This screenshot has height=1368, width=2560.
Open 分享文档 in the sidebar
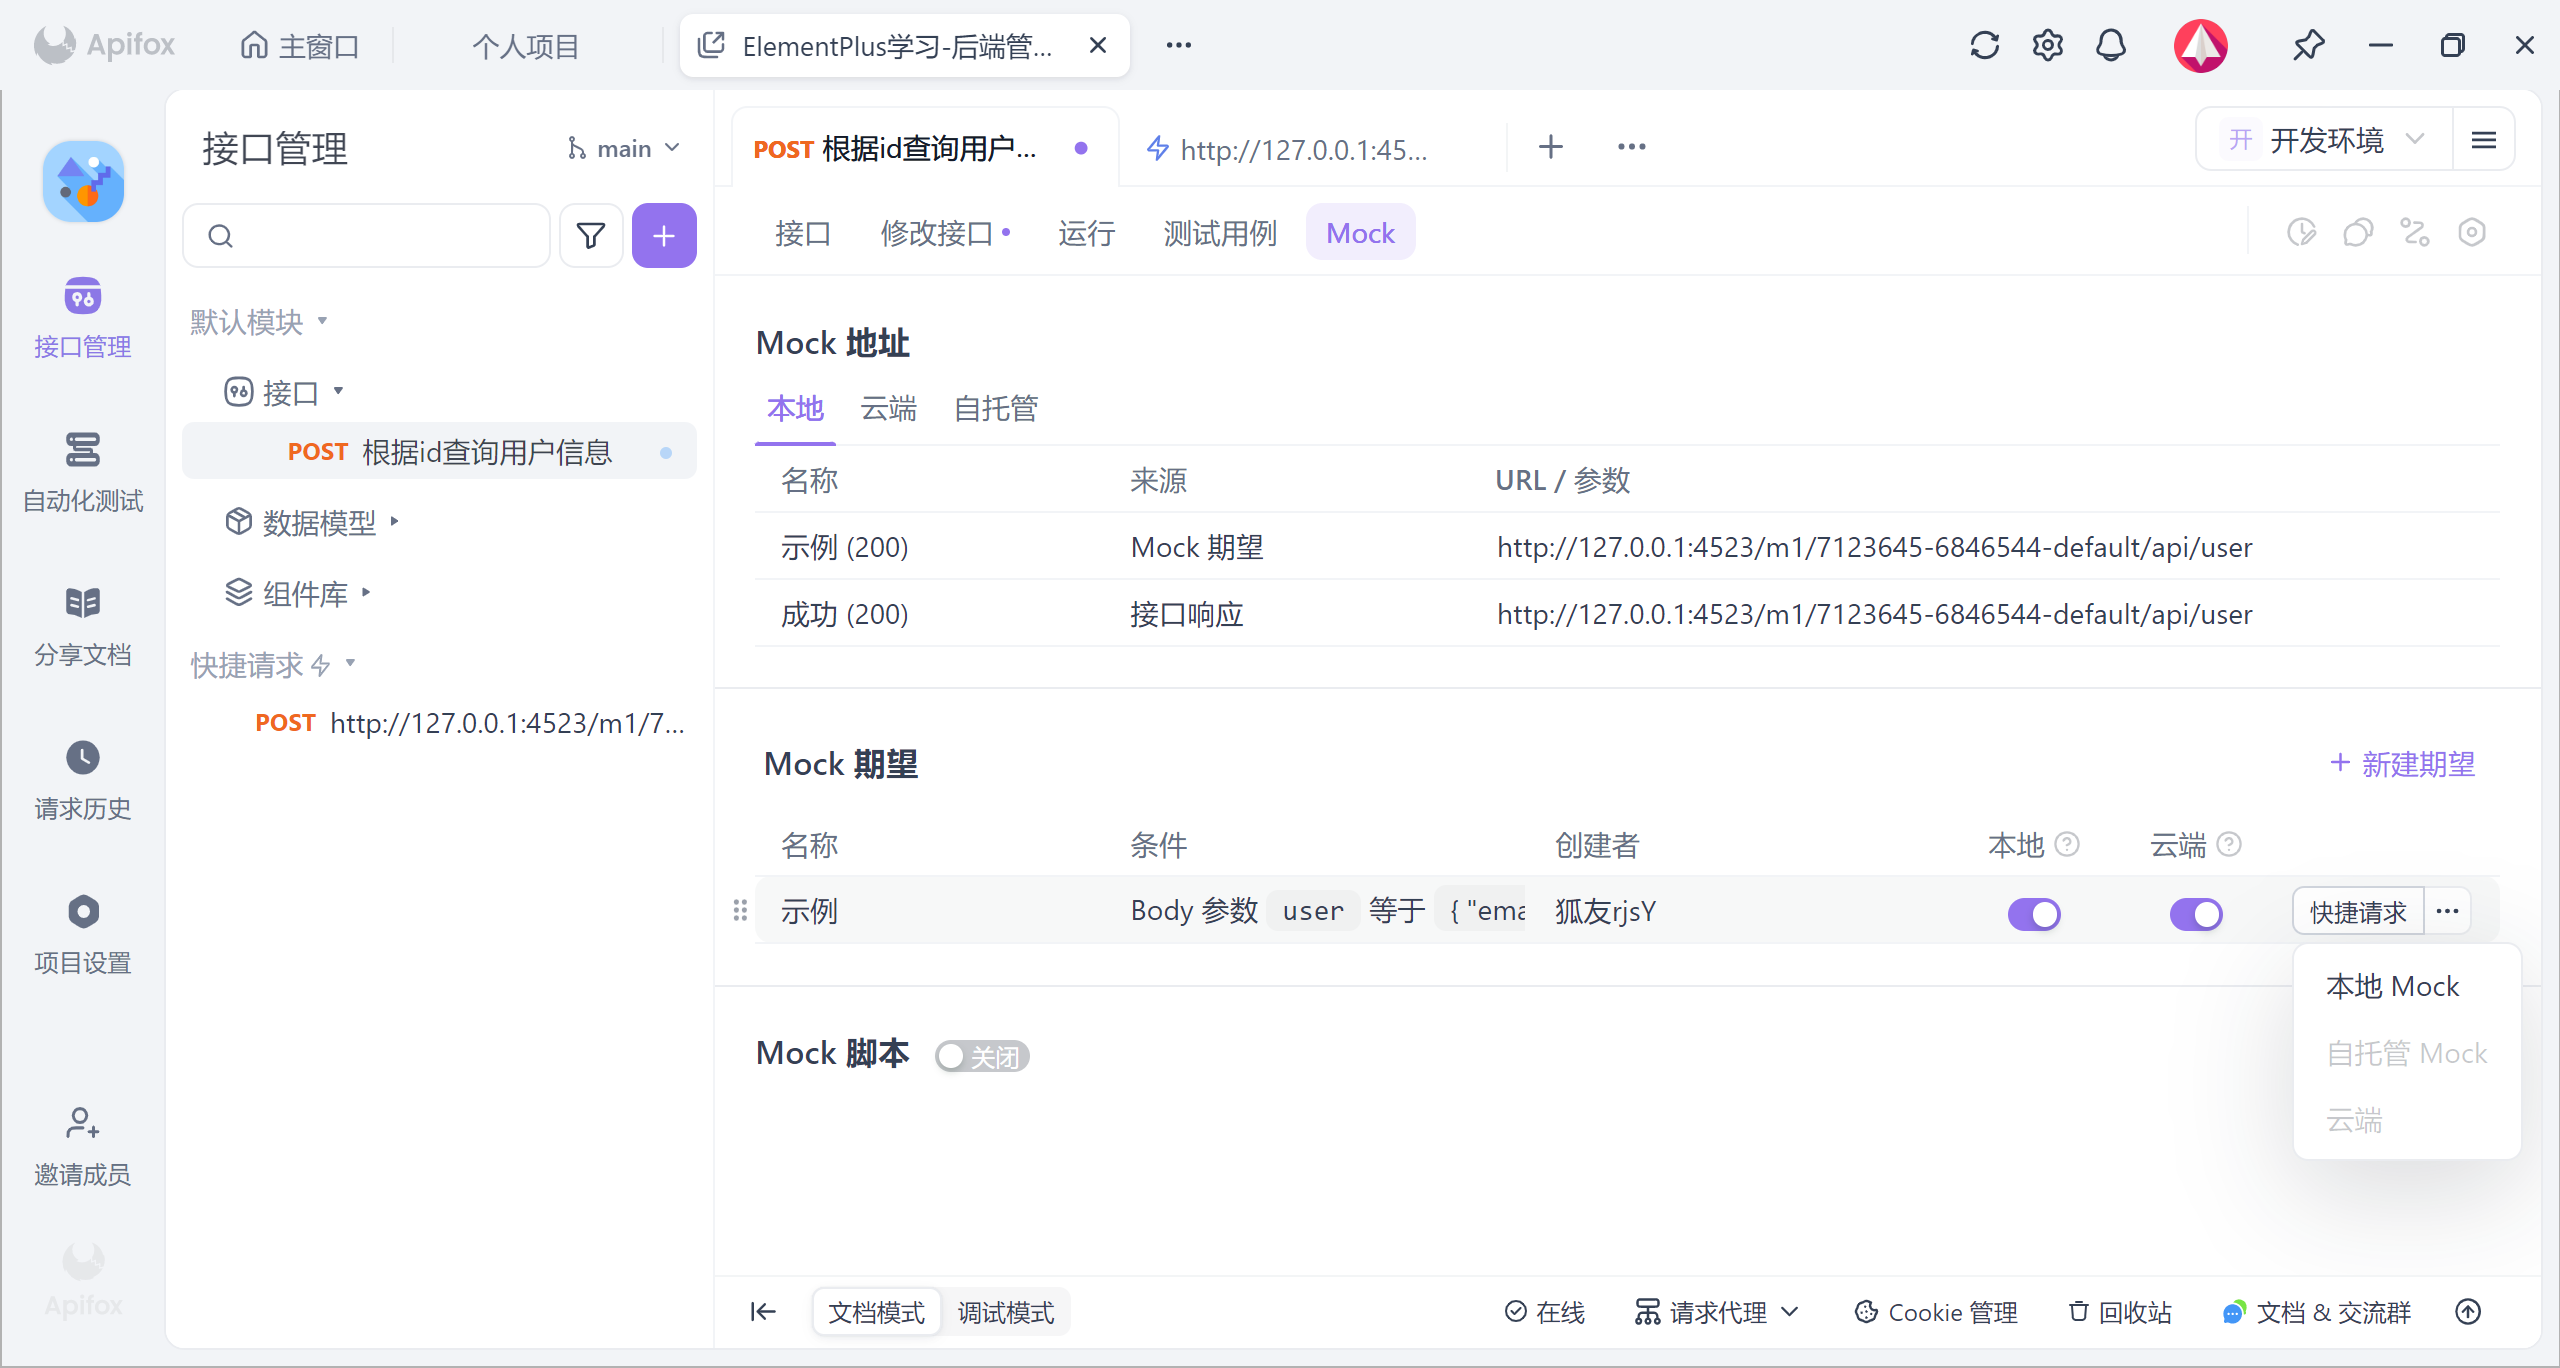[x=83, y=626]
